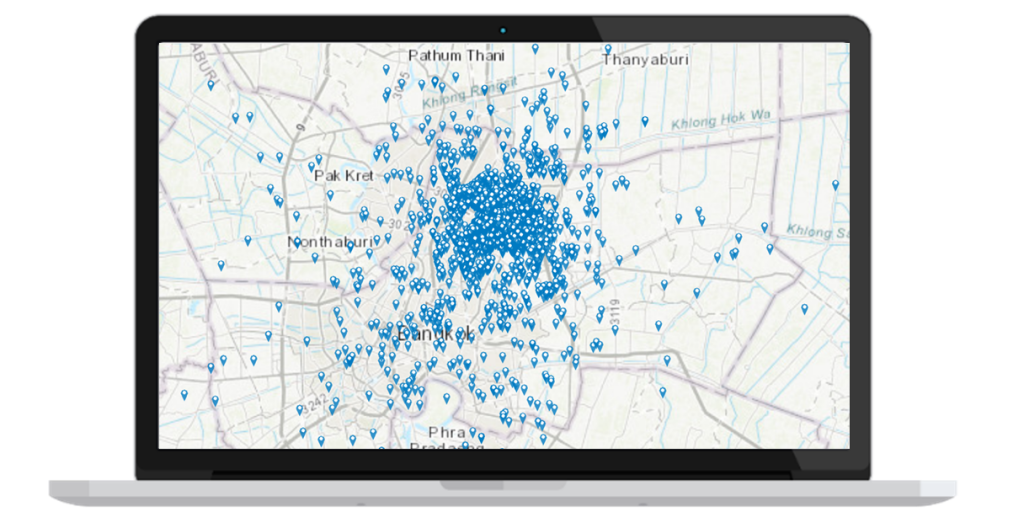Click the Khlong Rangsit canal label
This screenshot has height=528, width=1024.
(x=470, y=93)
